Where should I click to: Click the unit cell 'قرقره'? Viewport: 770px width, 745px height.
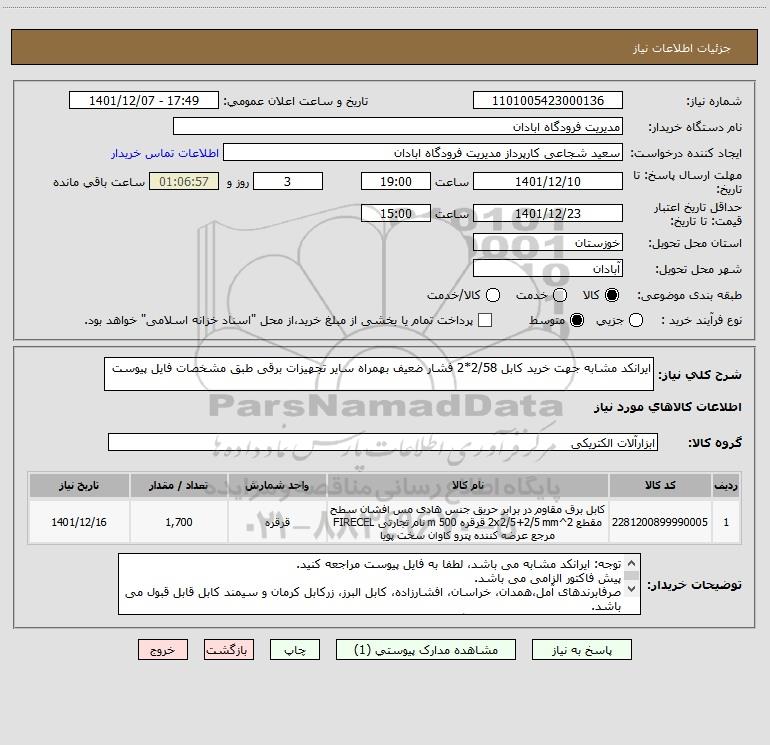[277, 522]
